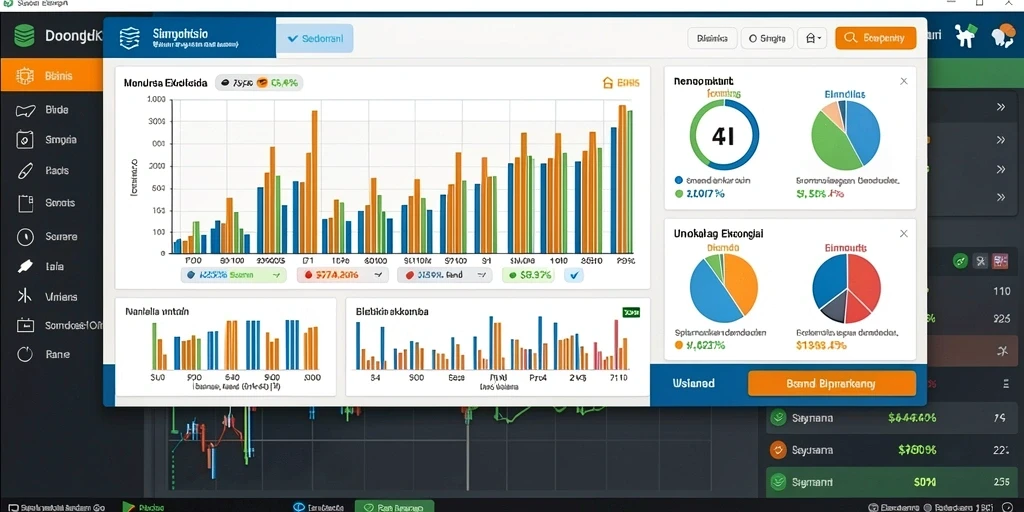Open the Bida item's sidebar icon
This screenshot has height=512, width=1024.
(25, 110)
